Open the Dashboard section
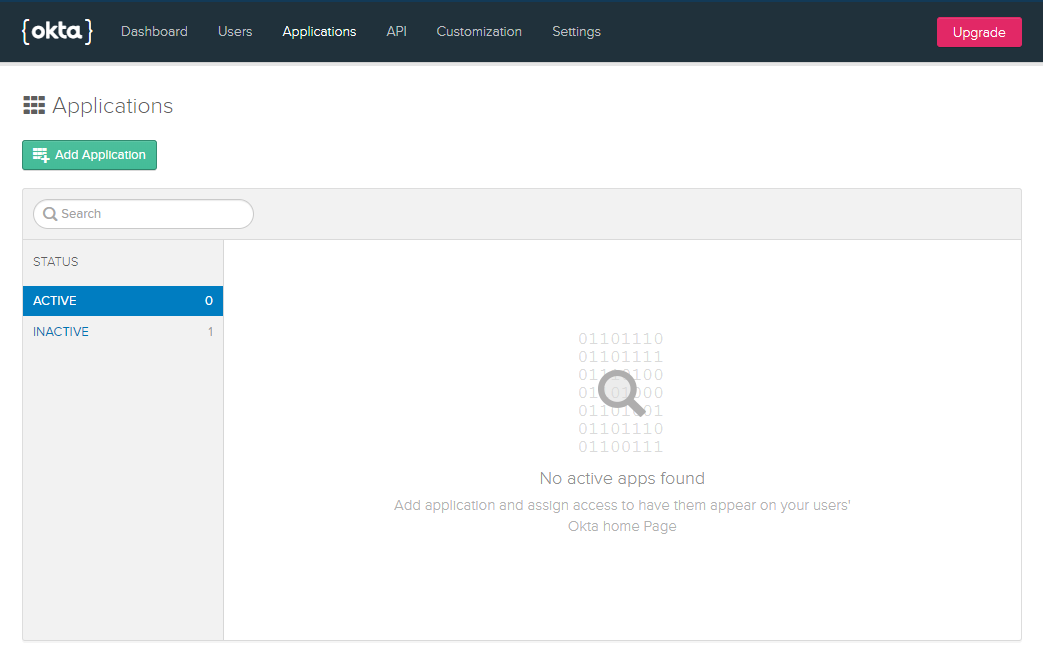Viewport: 1043px width, 660px height. point(154,31)
